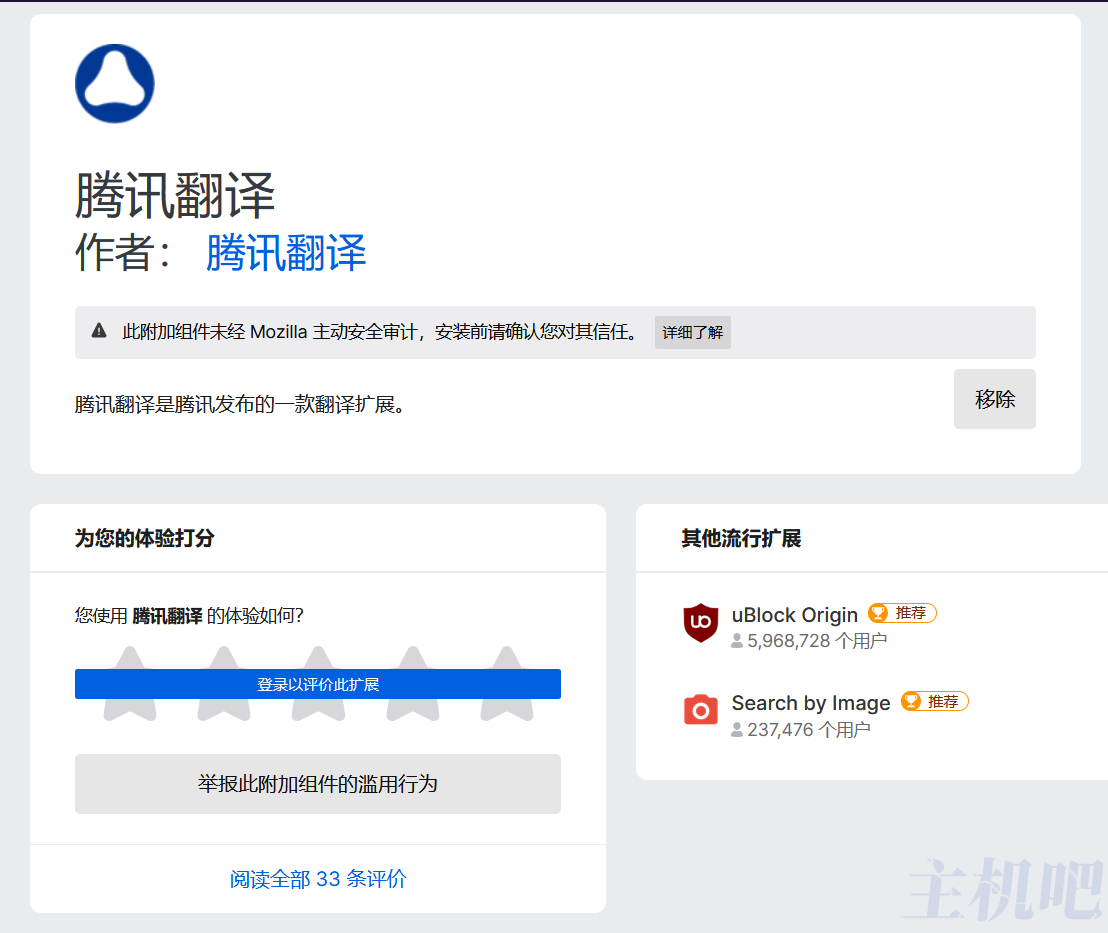Click 登录以评价此扩展 button
1108x933 pixels.
pos(318,684)
